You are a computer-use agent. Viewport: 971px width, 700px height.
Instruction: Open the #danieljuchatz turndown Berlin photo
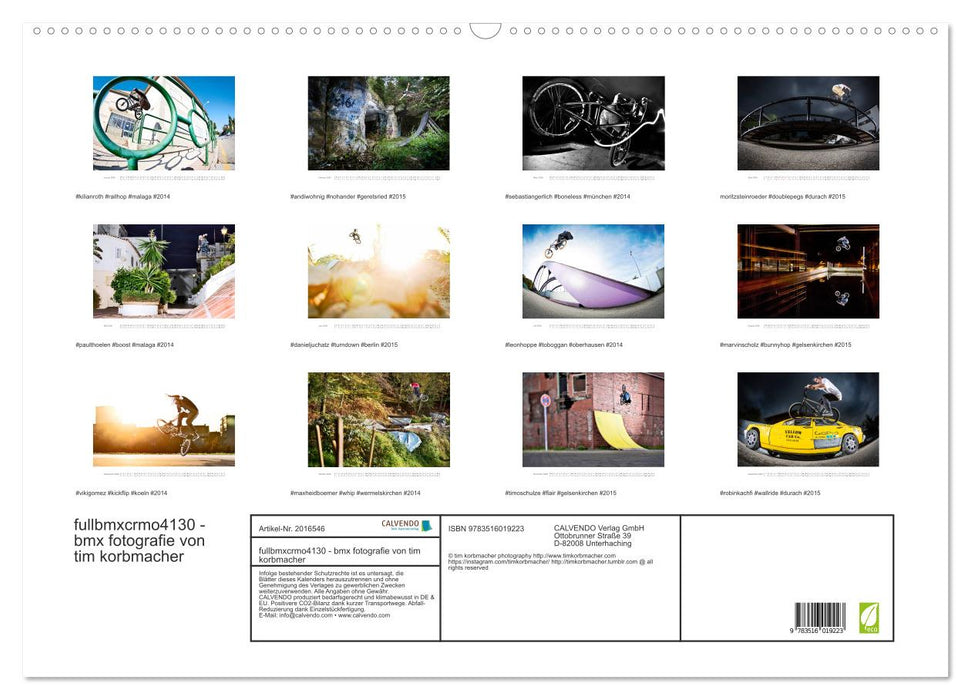378,271
